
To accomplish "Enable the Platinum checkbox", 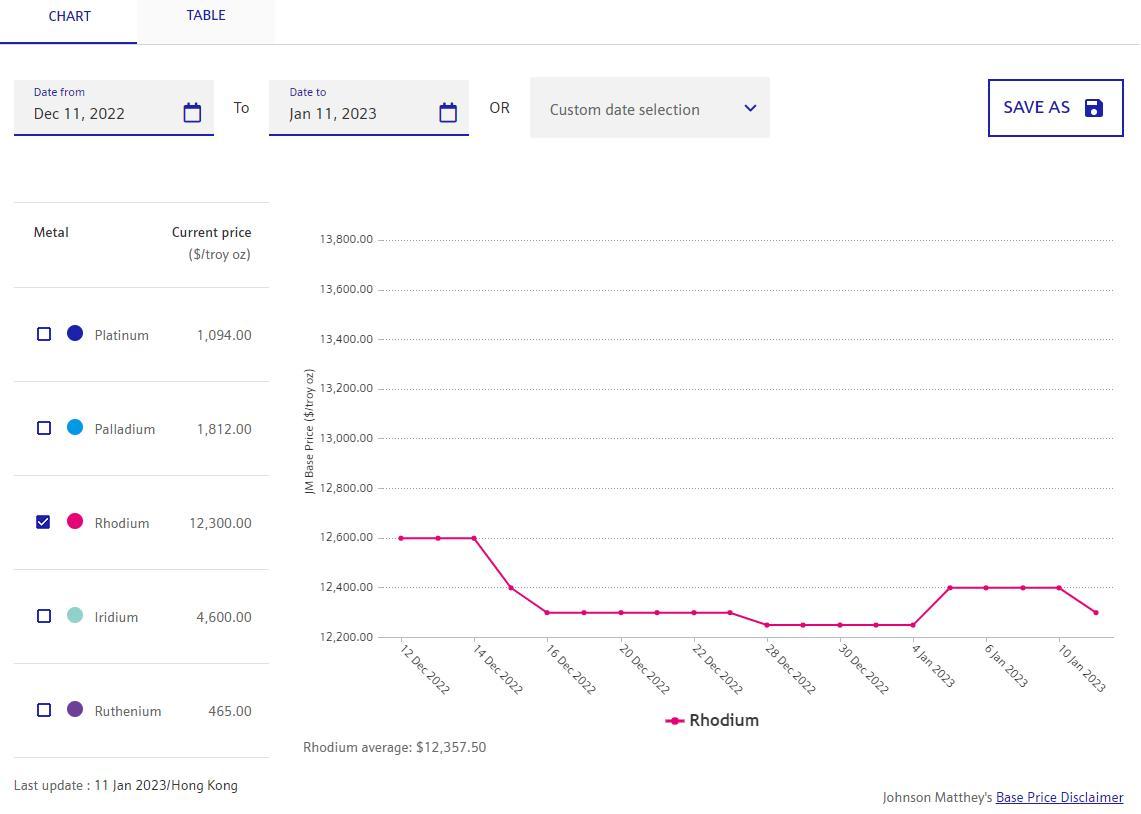I will tap(43, 334).
